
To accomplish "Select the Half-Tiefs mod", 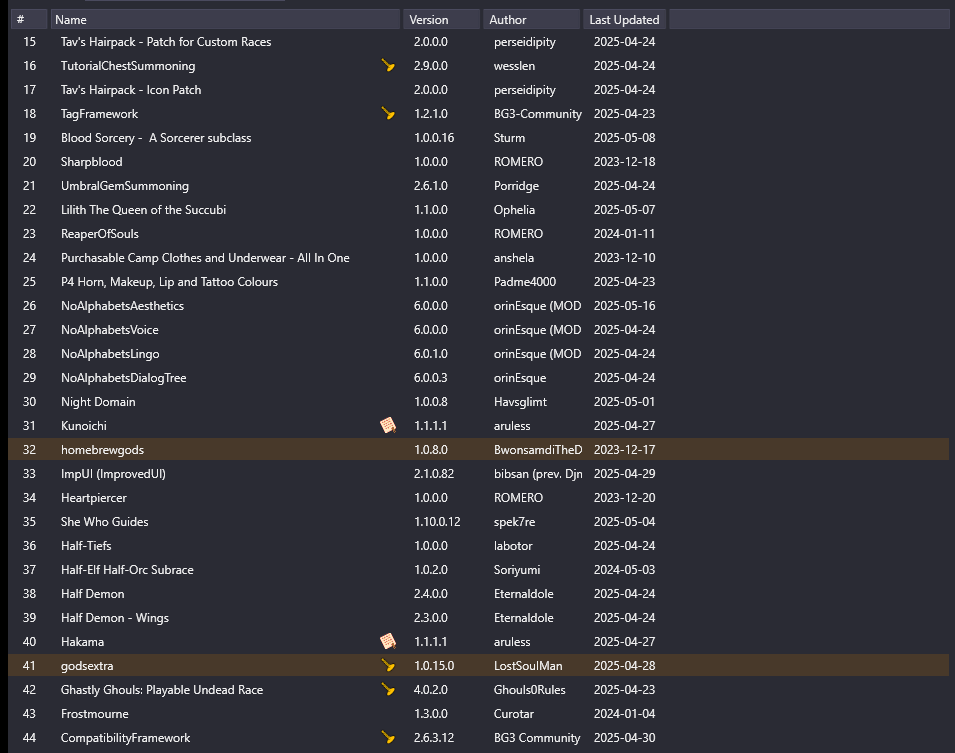I will click(x=86, y=545).
